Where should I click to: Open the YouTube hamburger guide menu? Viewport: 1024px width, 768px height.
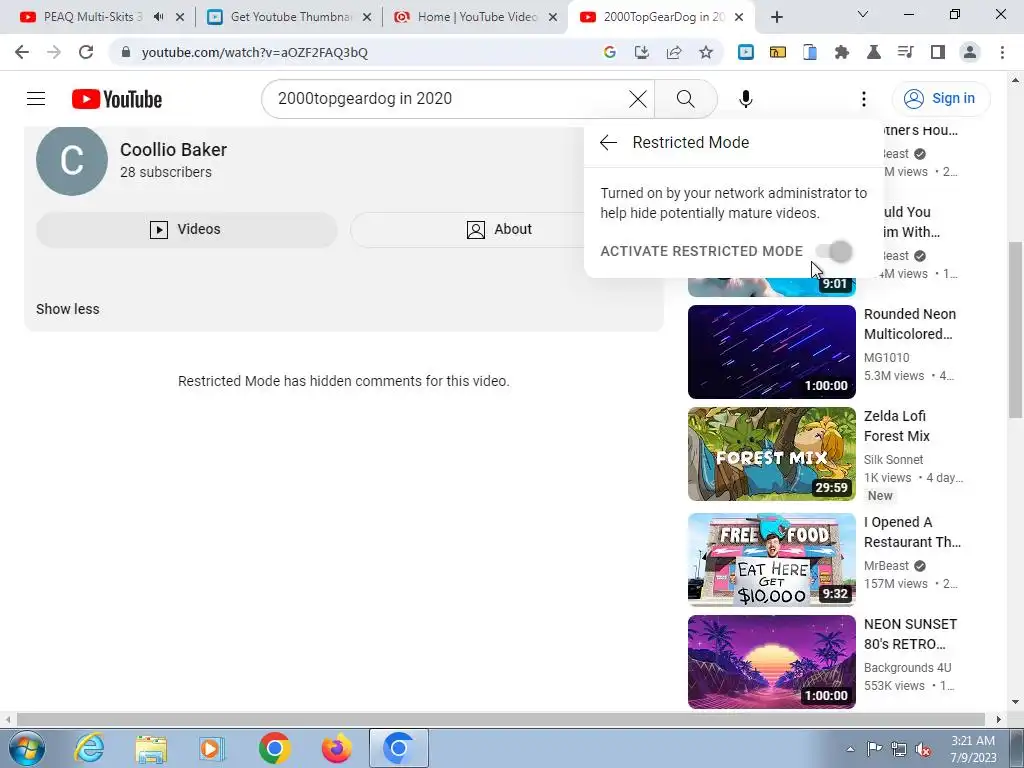click(36, 99)
